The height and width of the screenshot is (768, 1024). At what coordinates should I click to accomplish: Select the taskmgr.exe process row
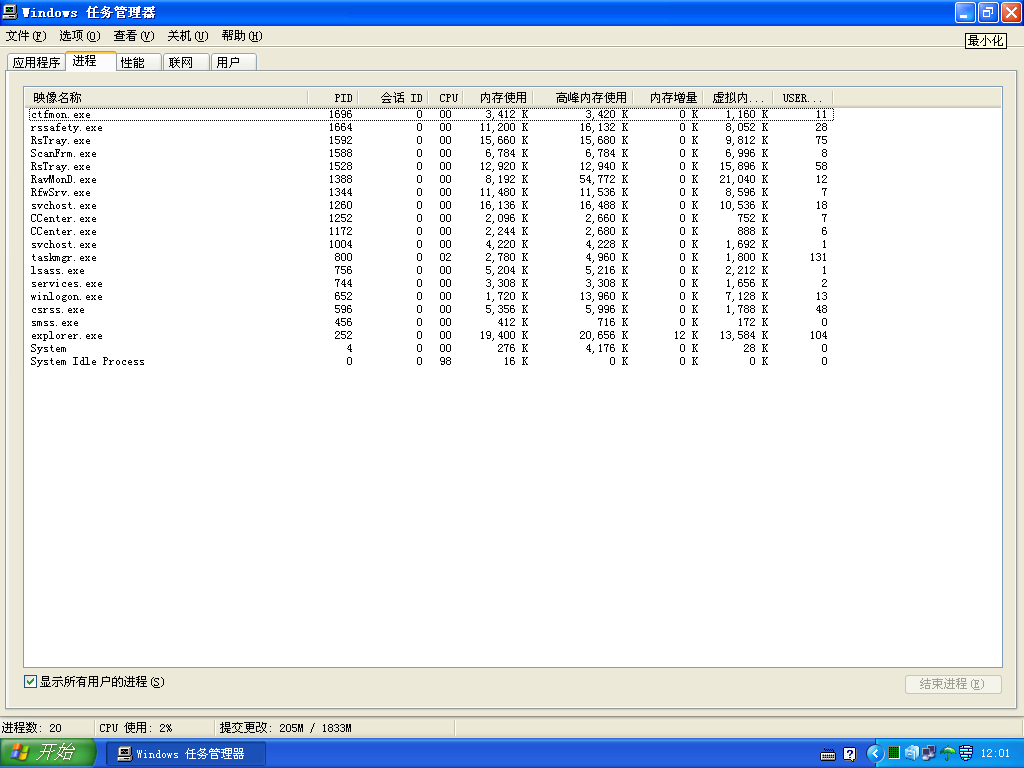pyautogui.click(x=431, y=257)
